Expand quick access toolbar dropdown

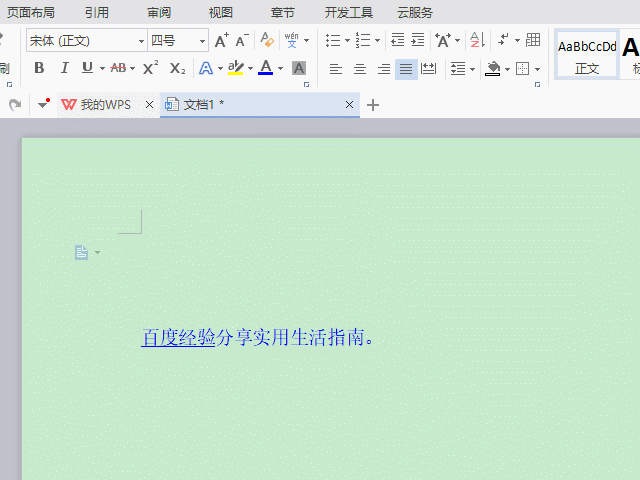[x=44, y=104]
